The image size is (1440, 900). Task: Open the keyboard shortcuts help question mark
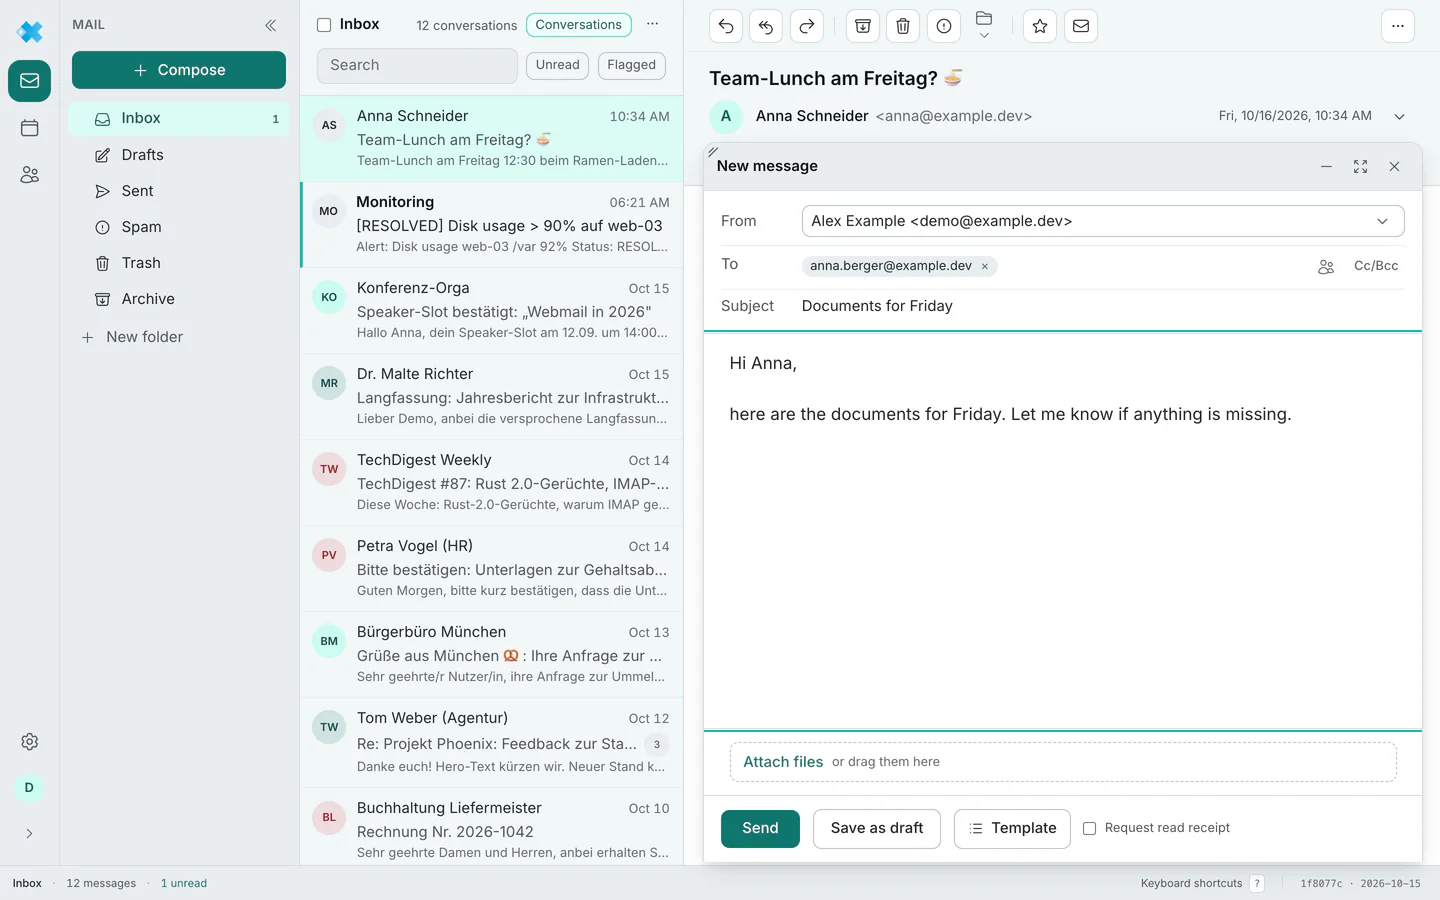(x=1257, y=883)
